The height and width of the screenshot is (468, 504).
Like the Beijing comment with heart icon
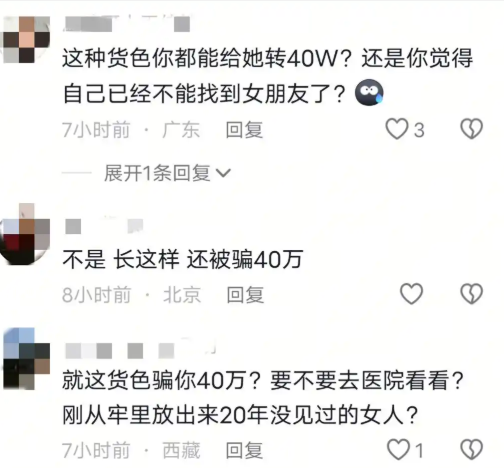point(411,294)
